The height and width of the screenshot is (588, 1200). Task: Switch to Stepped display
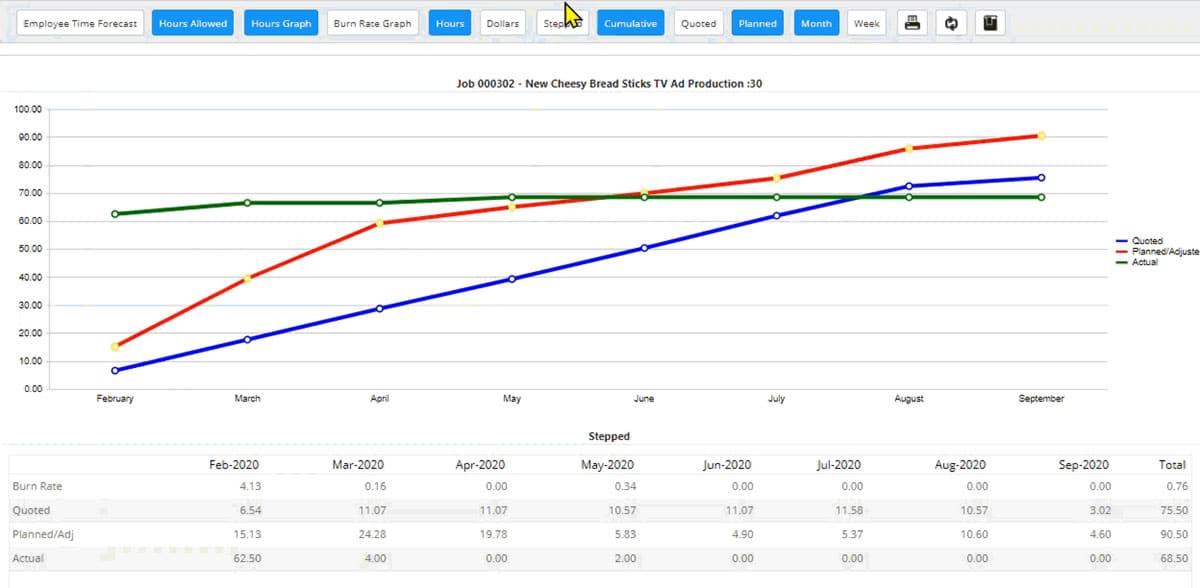[x=560, y=22]
